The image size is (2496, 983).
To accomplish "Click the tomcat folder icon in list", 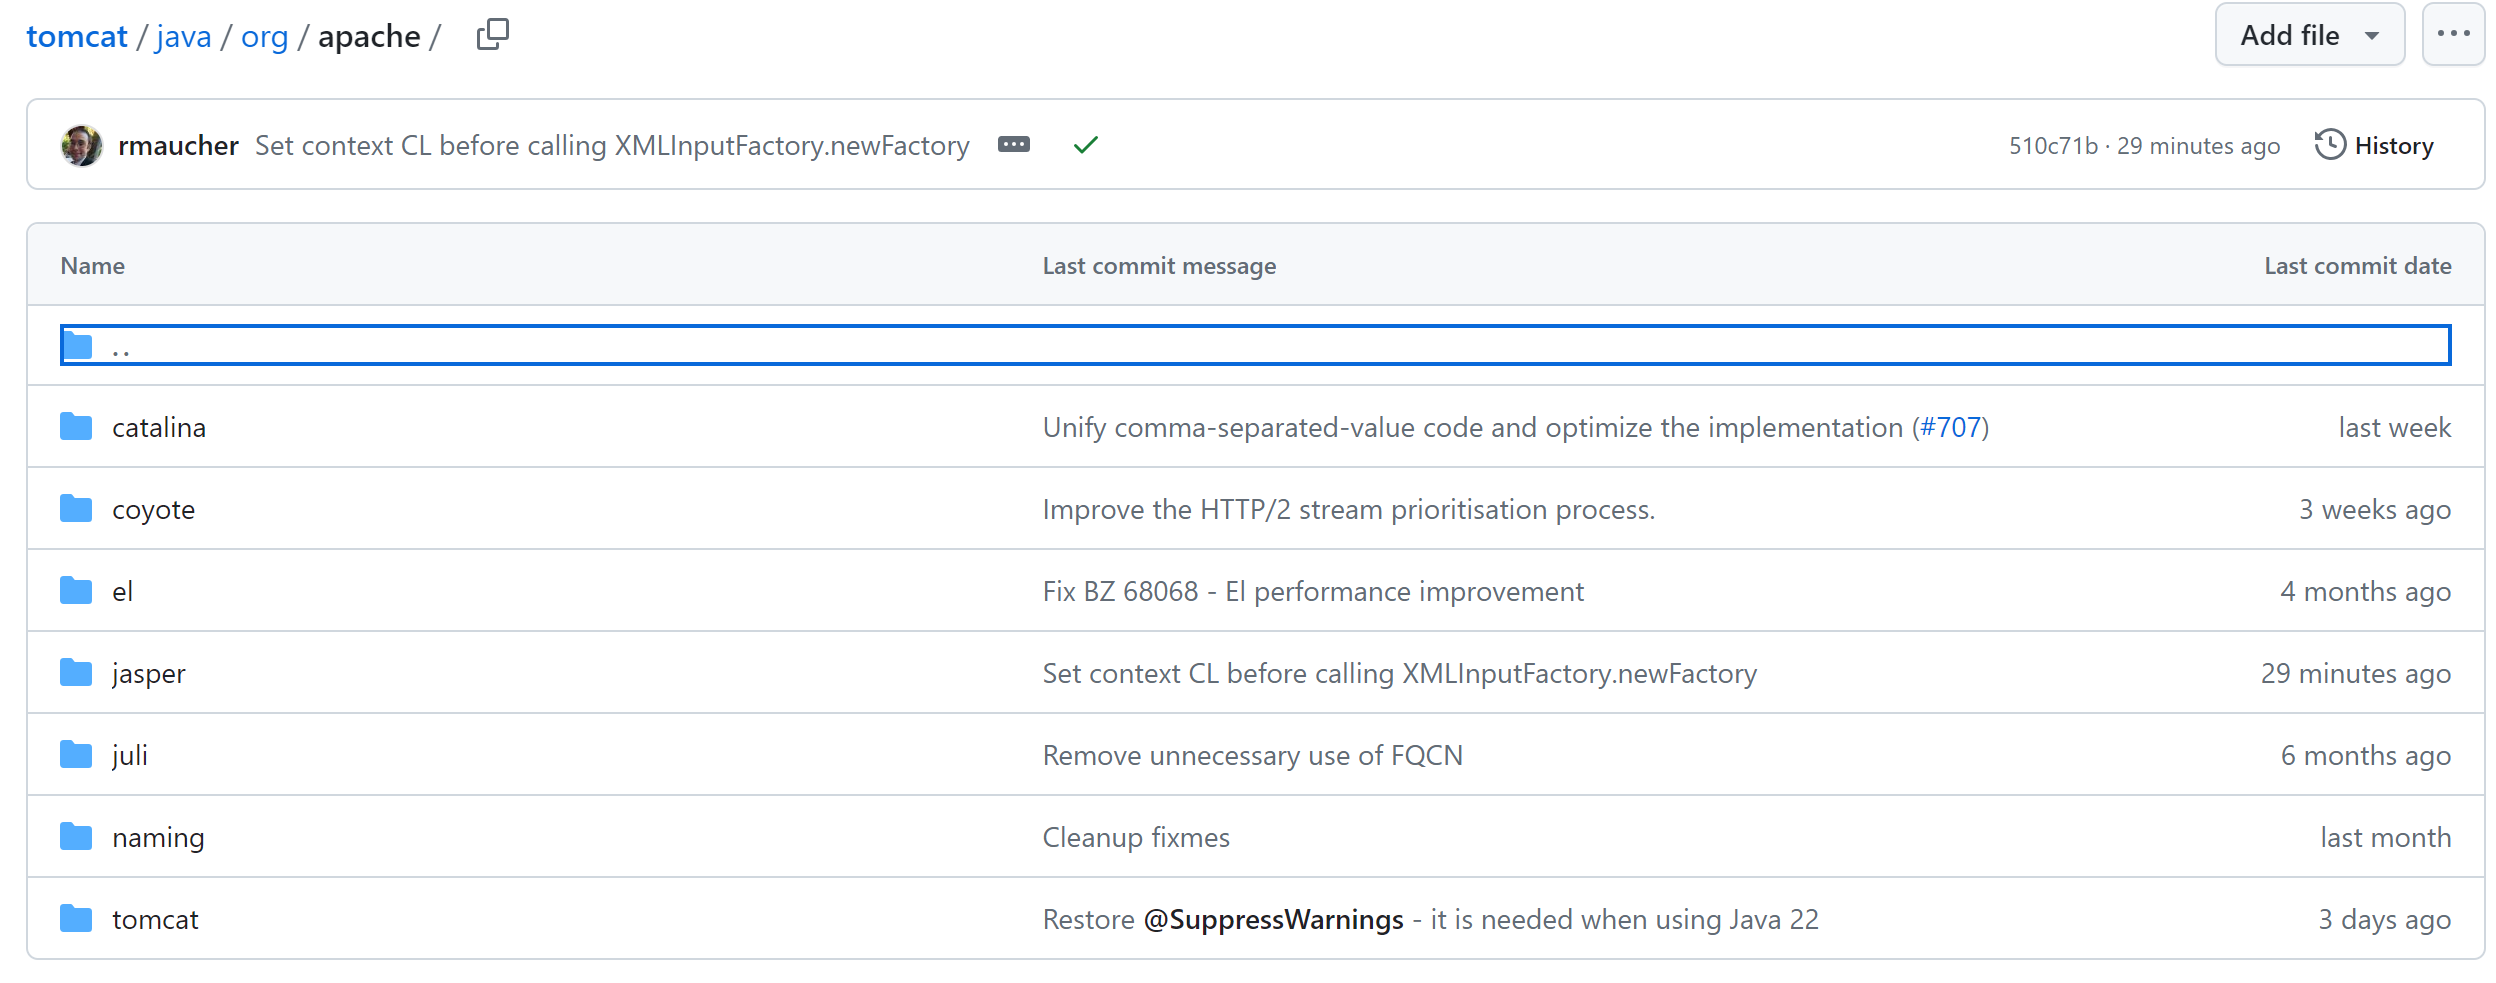I will (x=76, y=919).
